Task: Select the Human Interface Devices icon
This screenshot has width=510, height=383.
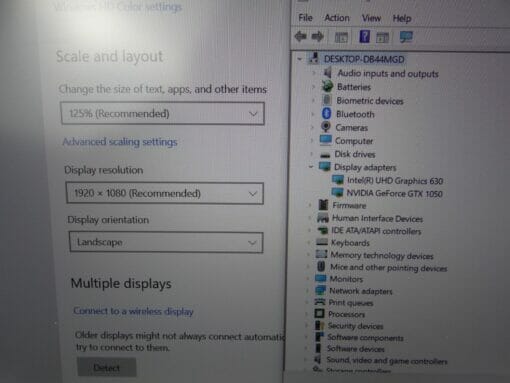Action: pos(323,218)
